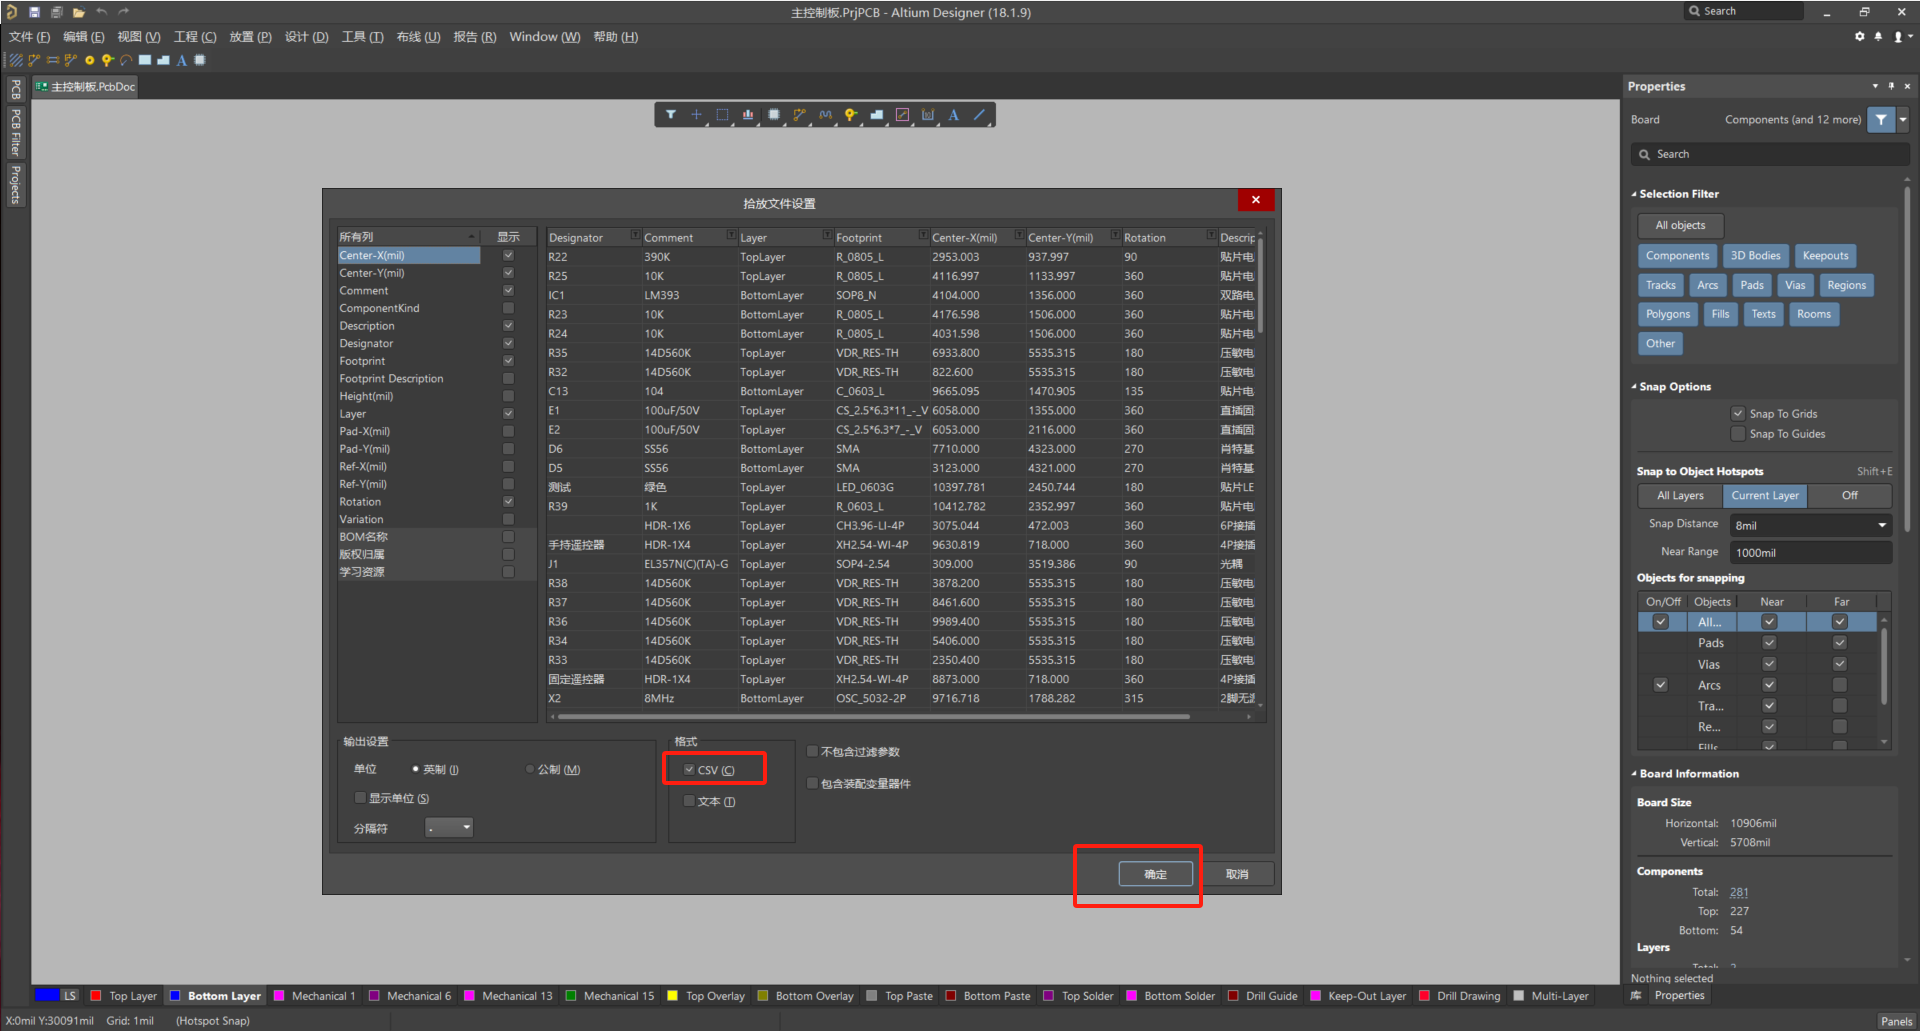Click the place line tool in the floating toolbar

click(x=979, y=115)
